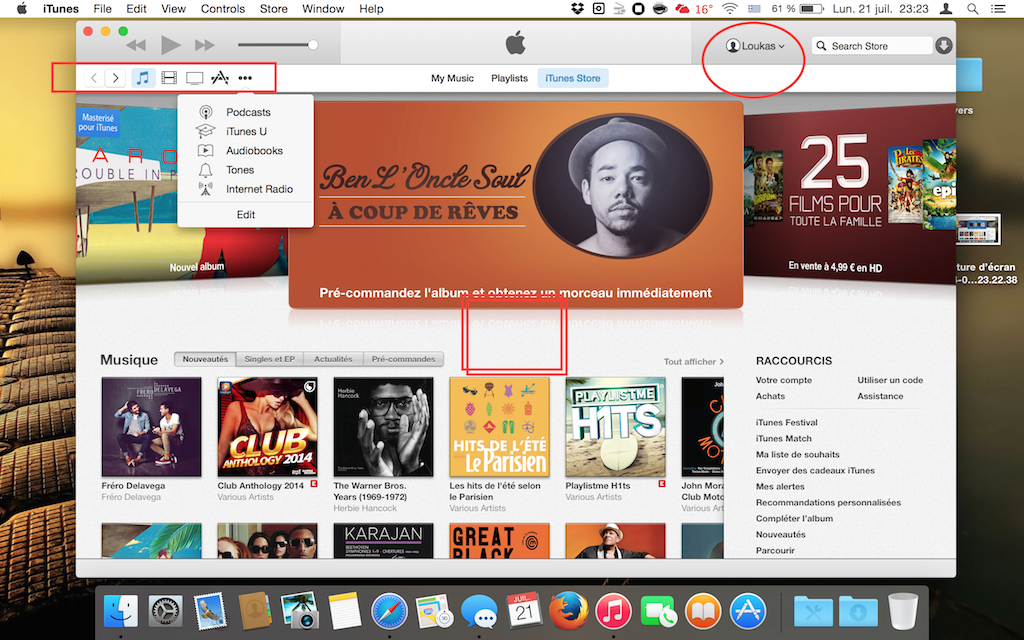Go forward with the right arrow
The height and width of the screenshot is (640, 1024).
coord(116,78)
